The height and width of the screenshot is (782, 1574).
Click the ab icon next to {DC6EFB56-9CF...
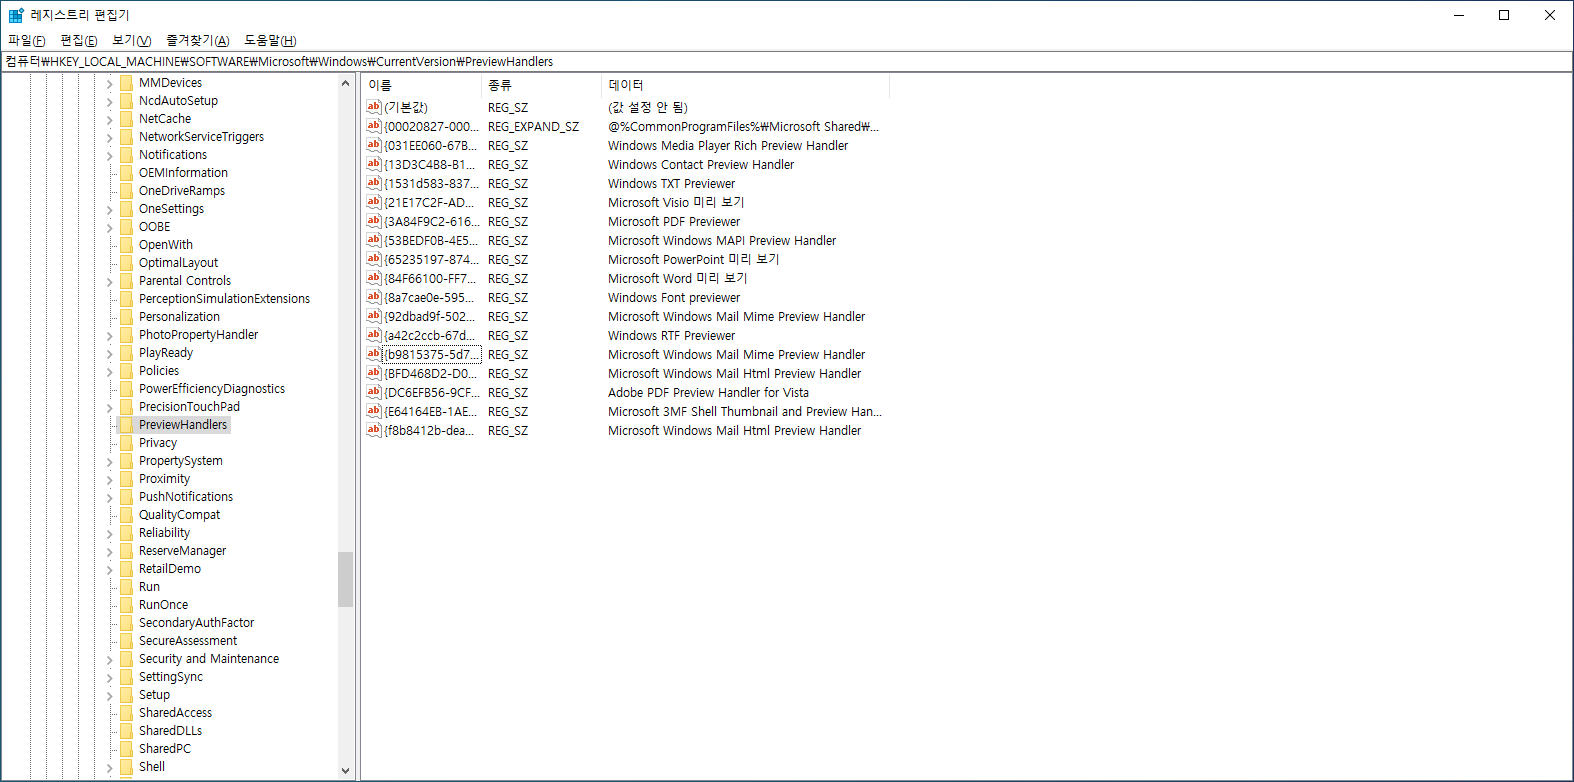(x=374, y=392)
